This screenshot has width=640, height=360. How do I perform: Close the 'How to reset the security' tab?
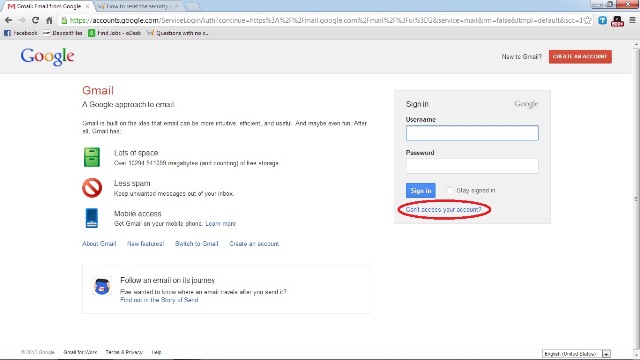(176, 7)
